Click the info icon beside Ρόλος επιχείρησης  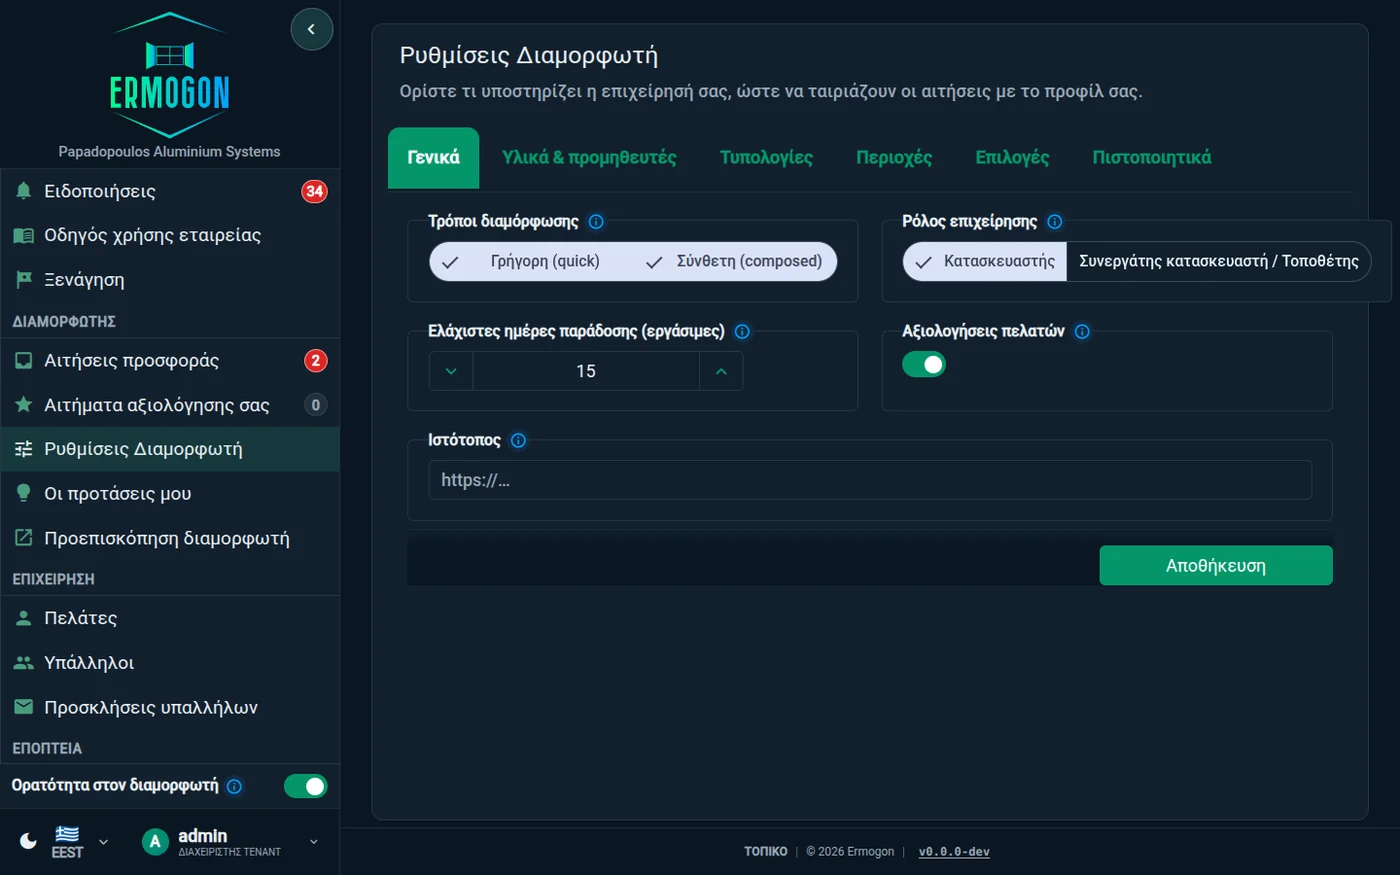pyautogui.click(x=1054, y=222)
